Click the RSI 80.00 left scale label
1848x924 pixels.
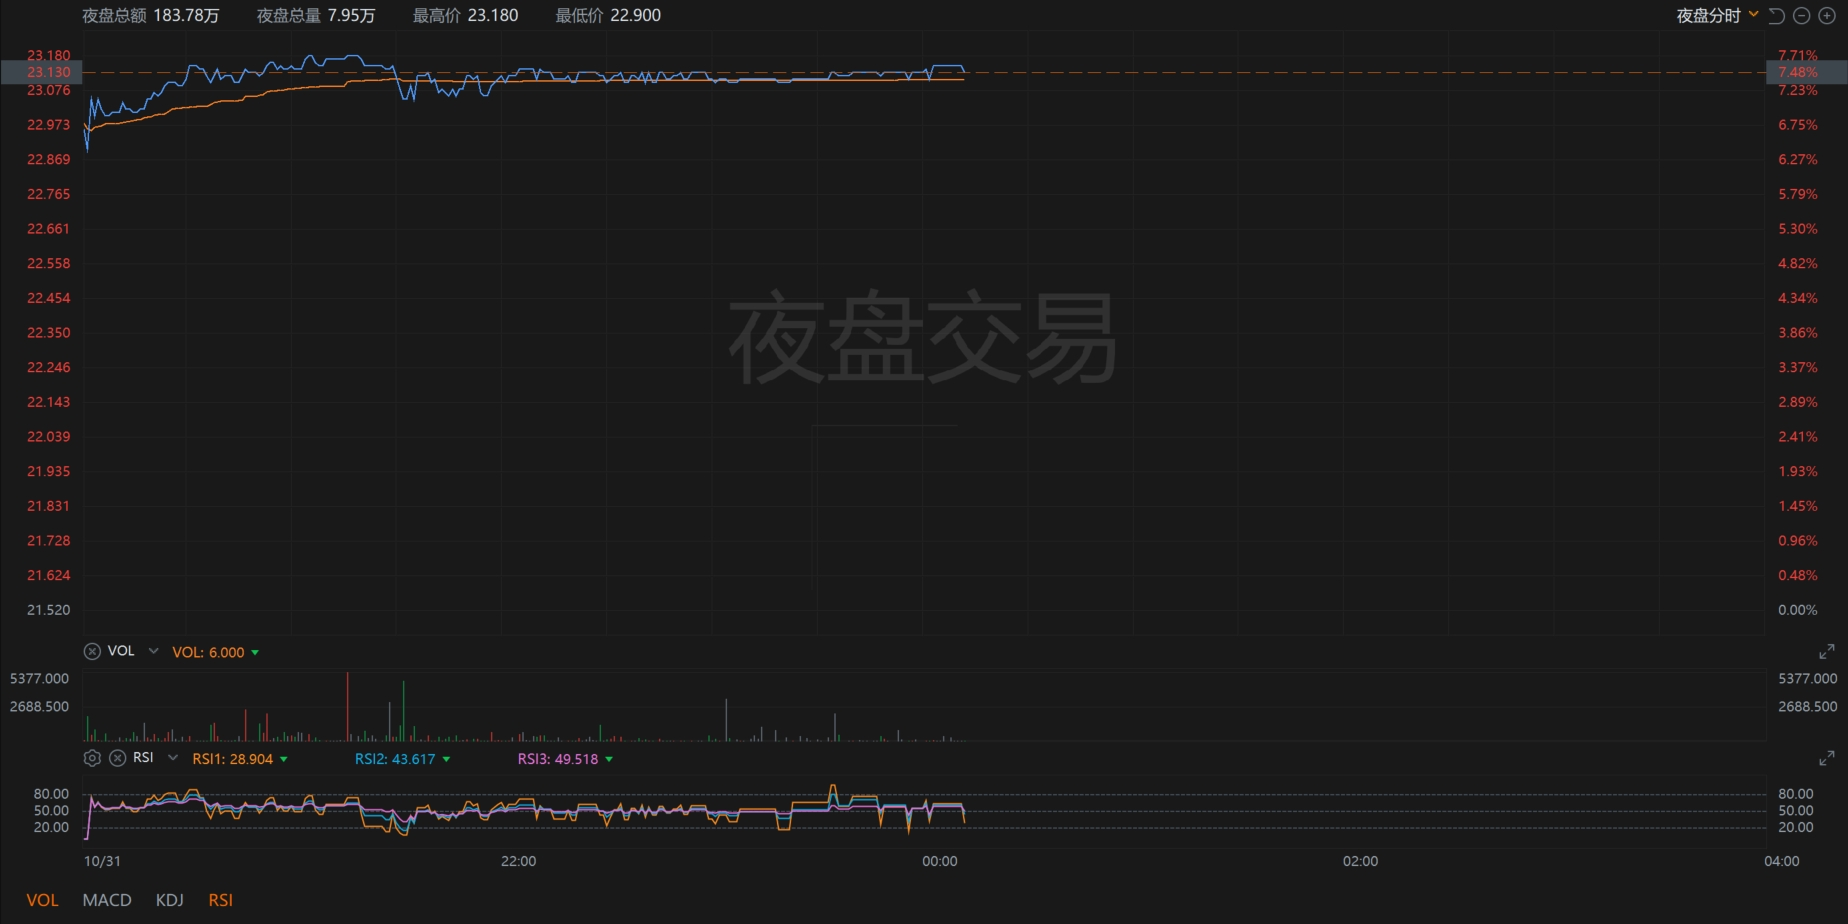point(51,794)
